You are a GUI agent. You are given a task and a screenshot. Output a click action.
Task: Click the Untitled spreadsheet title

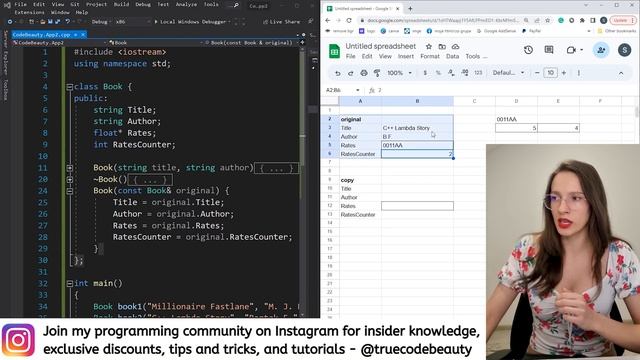[380, 47]
